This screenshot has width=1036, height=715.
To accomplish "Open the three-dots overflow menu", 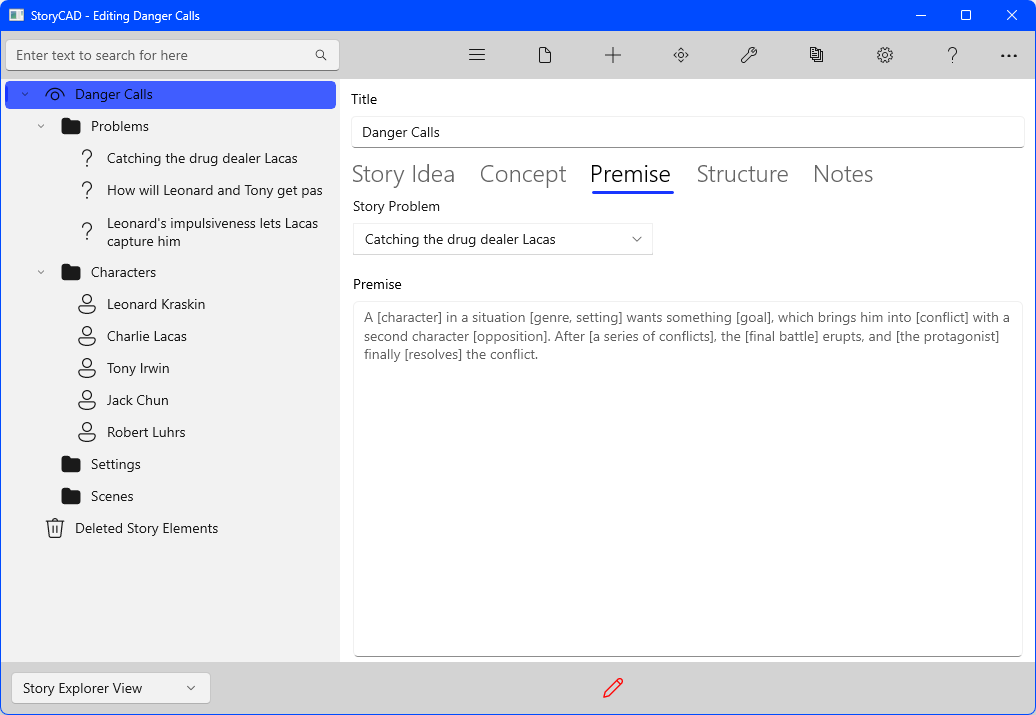I will click(x=1009, y=55).
